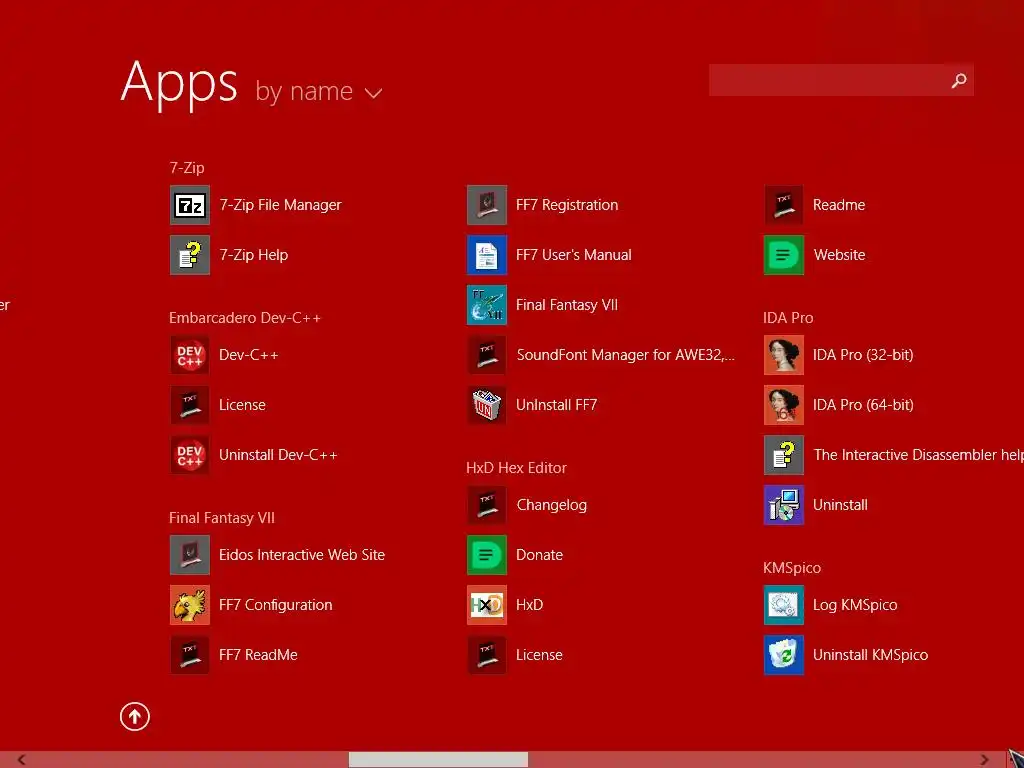Click the 'SoundFont Manager for AWE32,...' label
1024x768 pixels.
click(x=626, y=355)
